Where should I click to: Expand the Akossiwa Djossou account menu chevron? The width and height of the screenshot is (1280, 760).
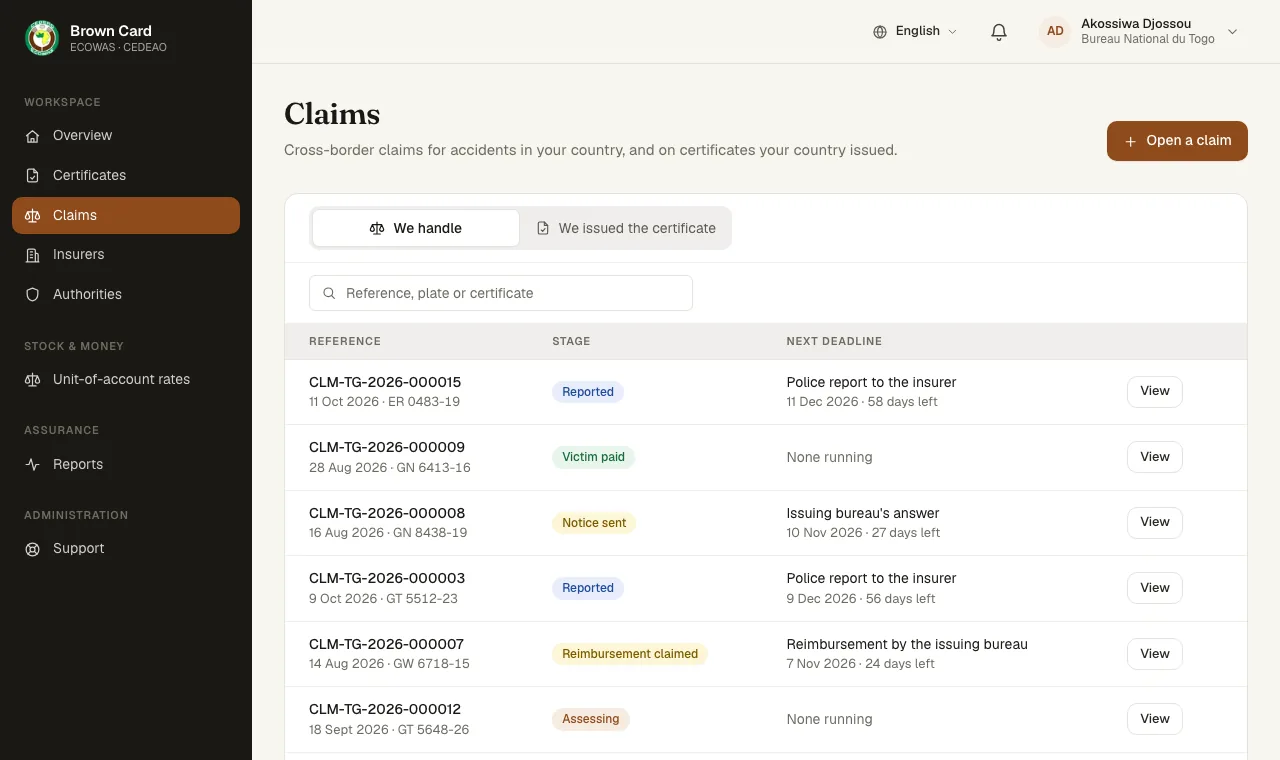coord(1232,32)
